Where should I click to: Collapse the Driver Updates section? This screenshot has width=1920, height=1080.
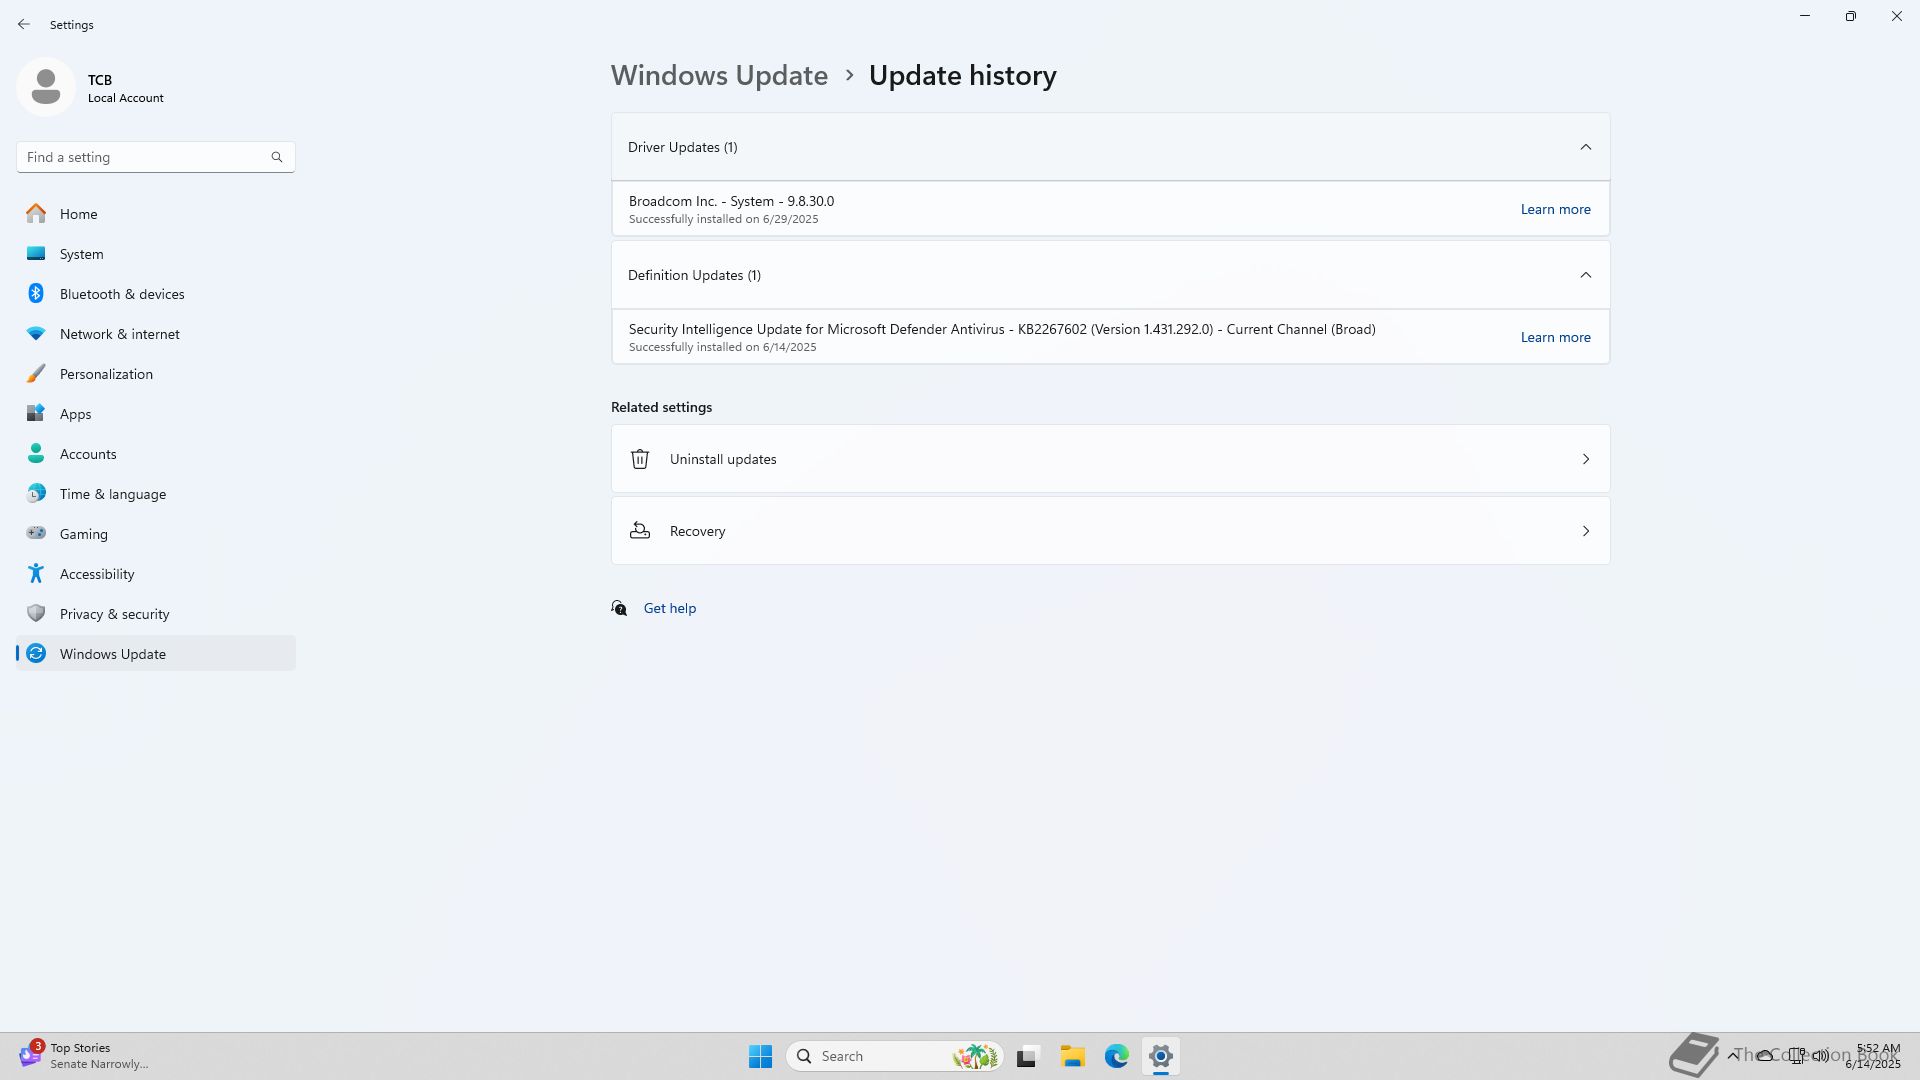(1585, 147)
